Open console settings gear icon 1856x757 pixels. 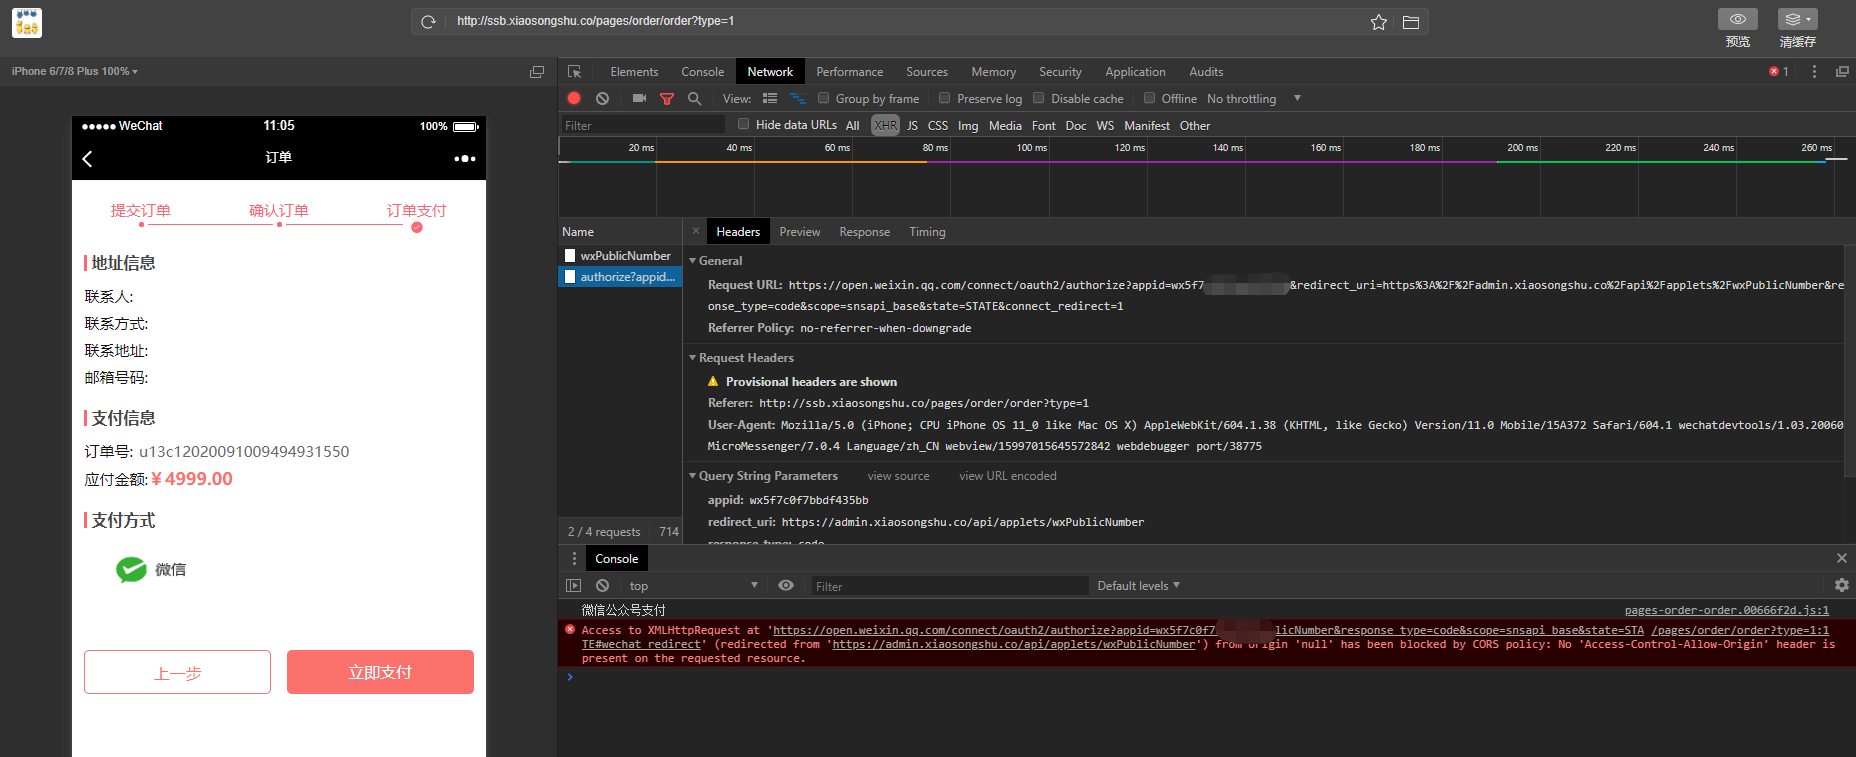coord(1842,585)
